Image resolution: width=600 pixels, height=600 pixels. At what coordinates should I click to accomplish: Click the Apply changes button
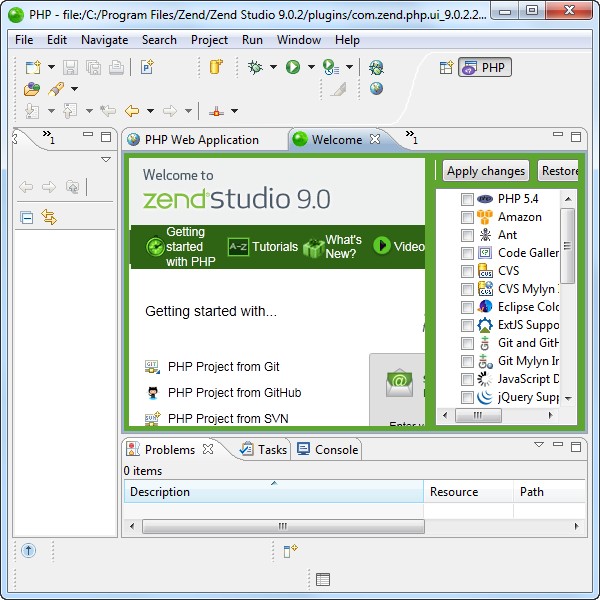[485, 171]
